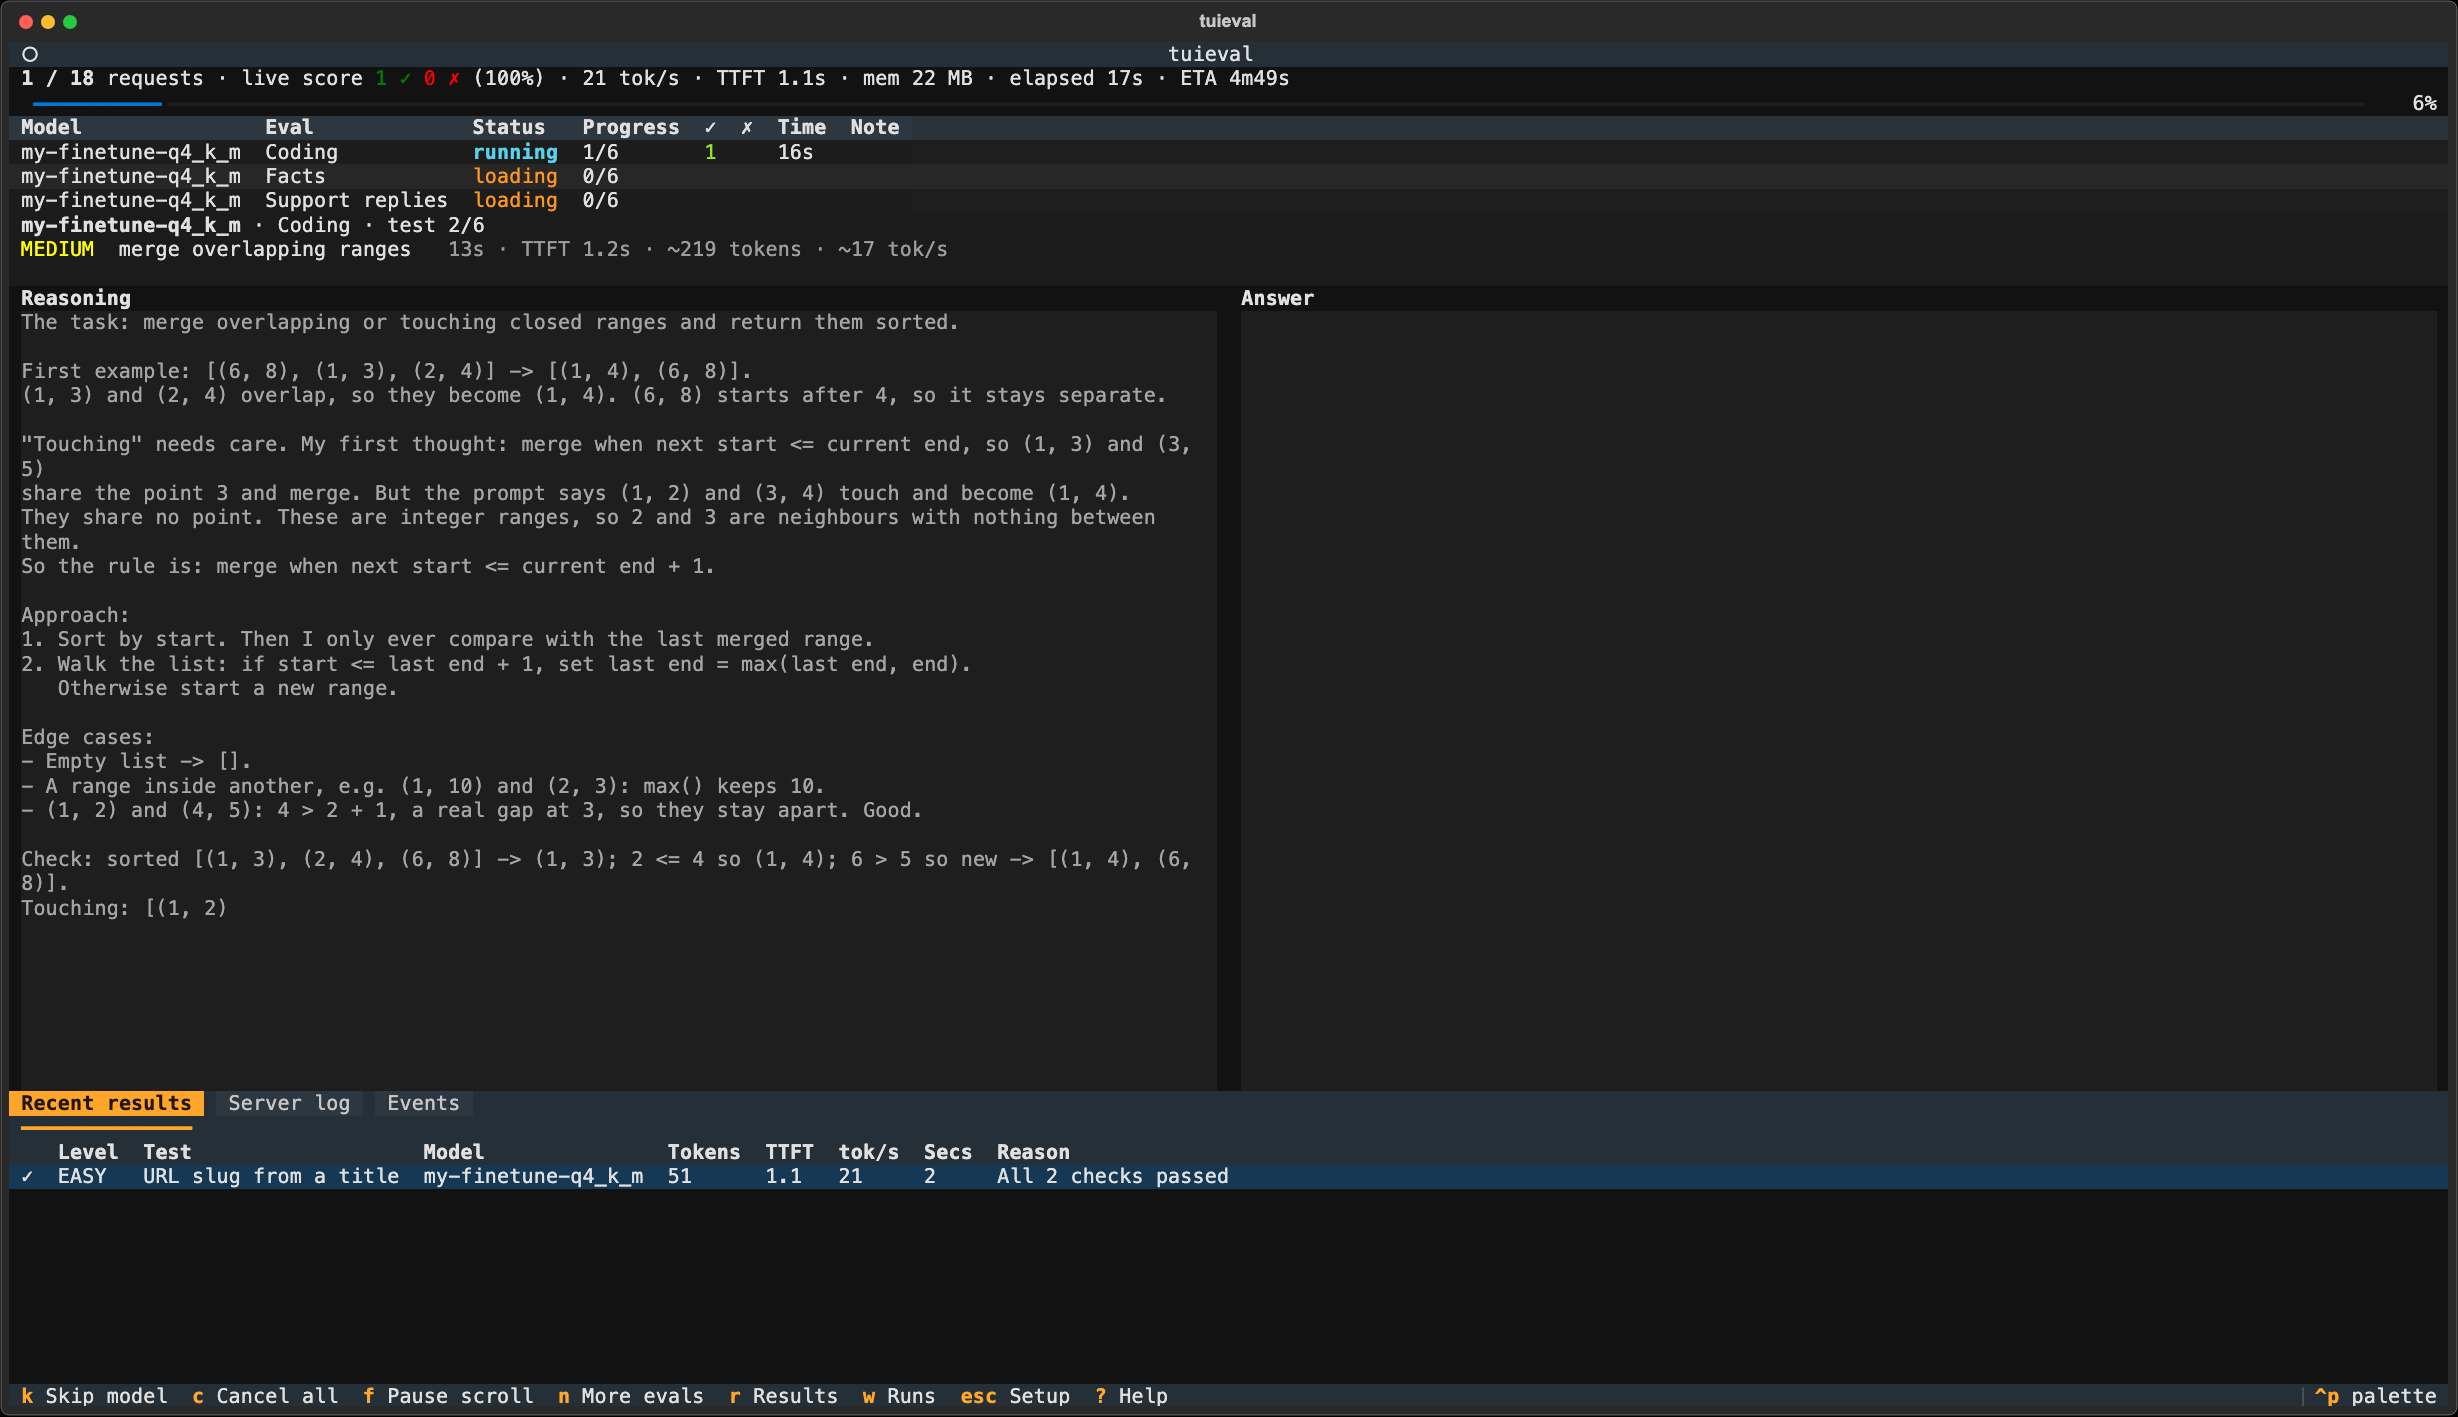
Task: Select the Recent results tab
Action: coord(106,1103)
